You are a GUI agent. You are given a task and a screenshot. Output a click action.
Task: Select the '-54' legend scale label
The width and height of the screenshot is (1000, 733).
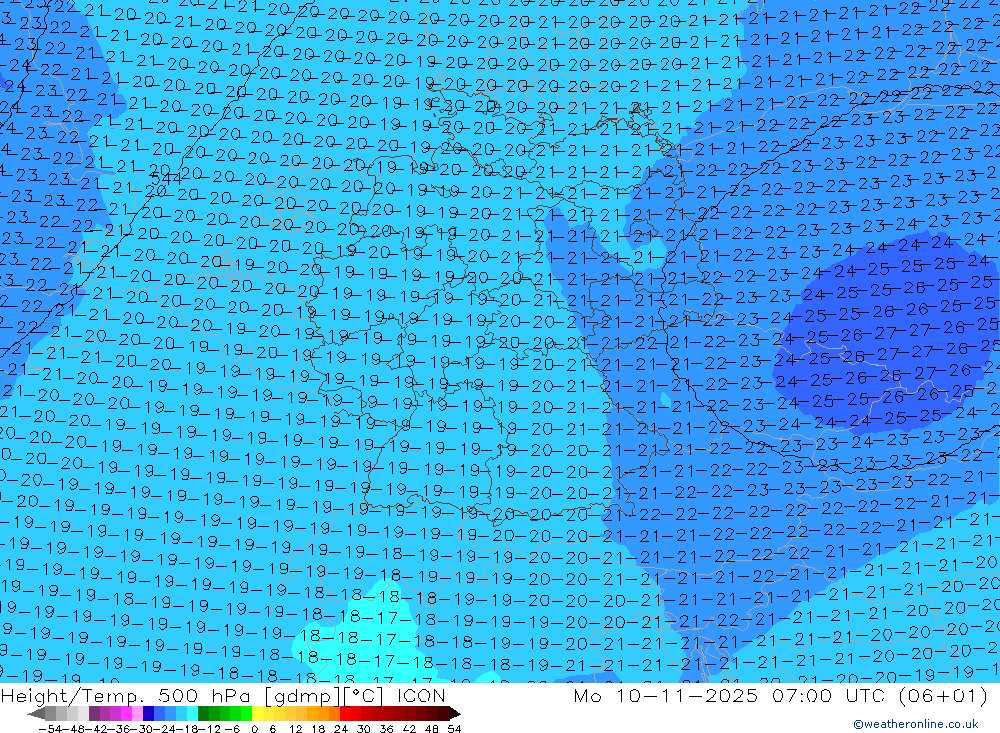click(x=50, y=729)
